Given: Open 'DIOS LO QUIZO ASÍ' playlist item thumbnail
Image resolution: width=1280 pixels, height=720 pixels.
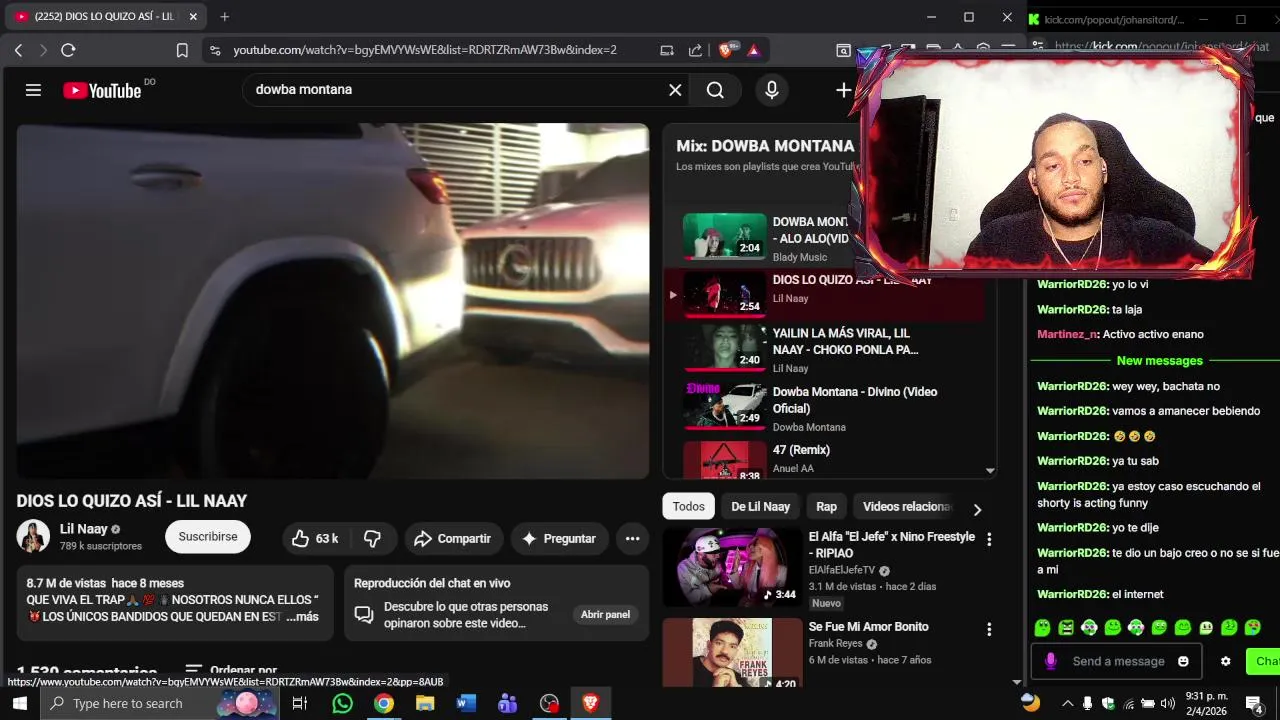Looking at the screenshot, I should (724, 295).
